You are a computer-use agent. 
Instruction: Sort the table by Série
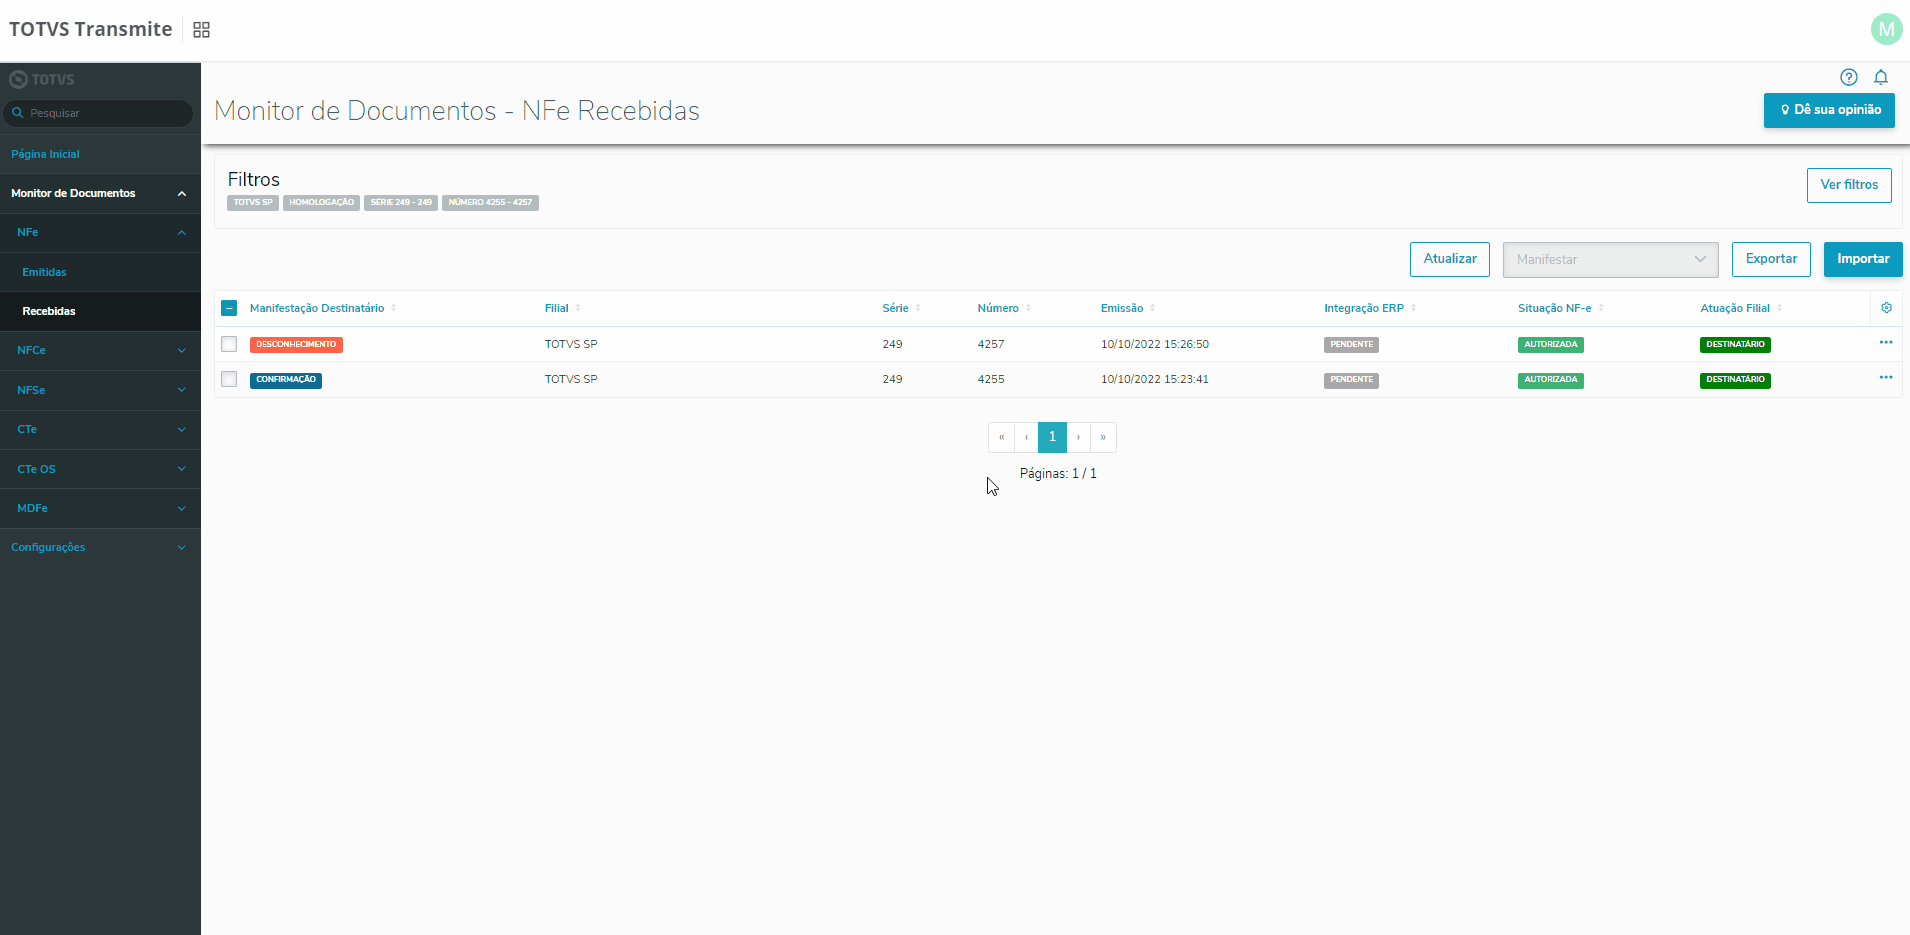pyautogui.click(x=901, y=308)
